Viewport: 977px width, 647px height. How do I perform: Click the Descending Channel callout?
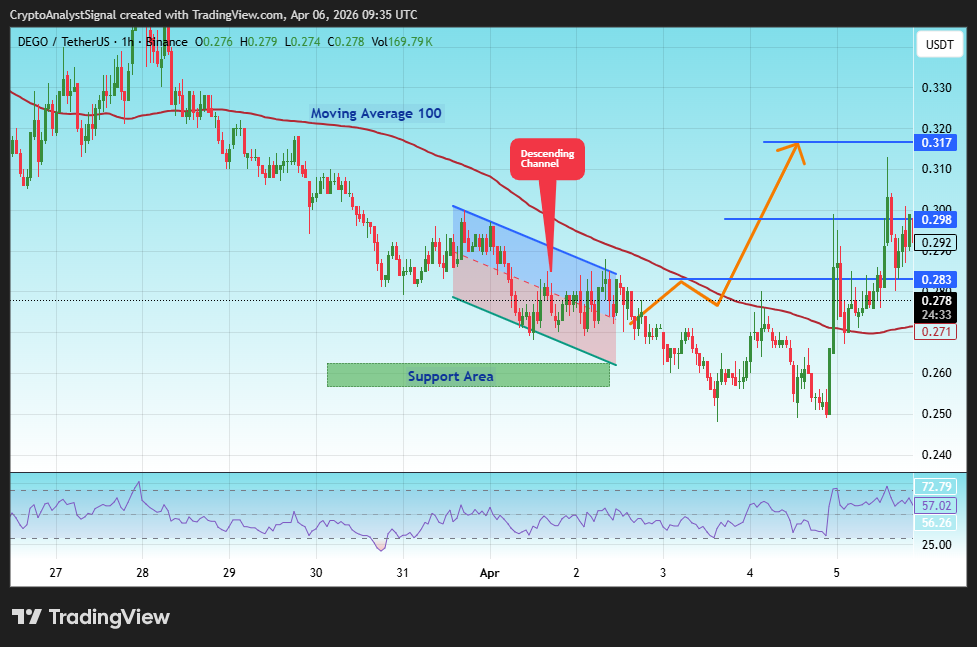tap(547, 159)
